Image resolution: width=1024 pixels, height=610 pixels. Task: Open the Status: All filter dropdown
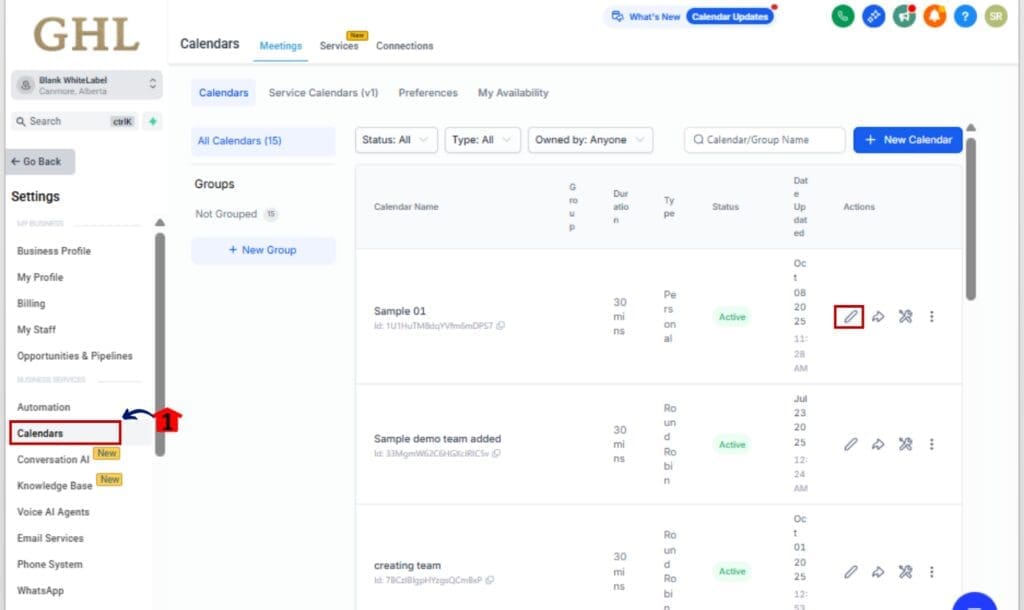tap(395, 140)
